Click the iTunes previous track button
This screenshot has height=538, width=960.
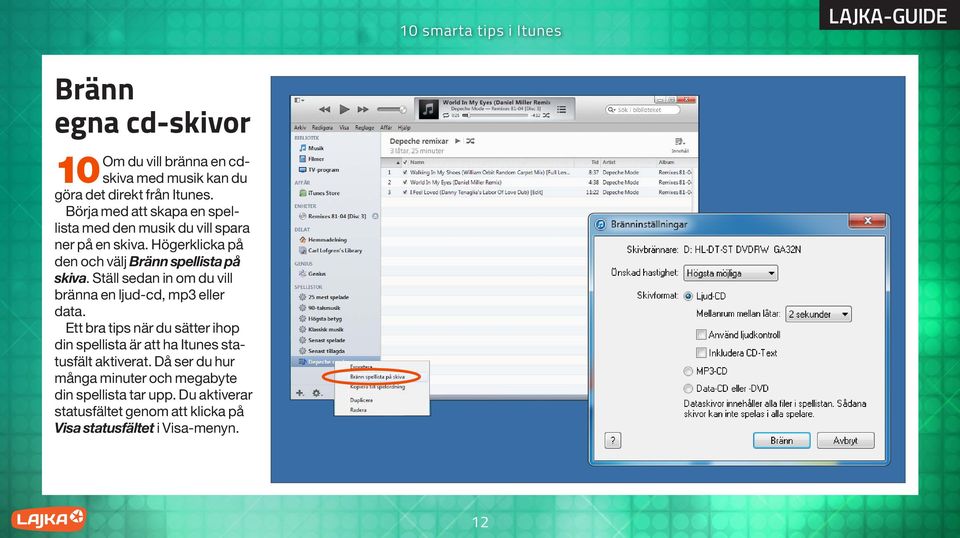tap(324, 110)
